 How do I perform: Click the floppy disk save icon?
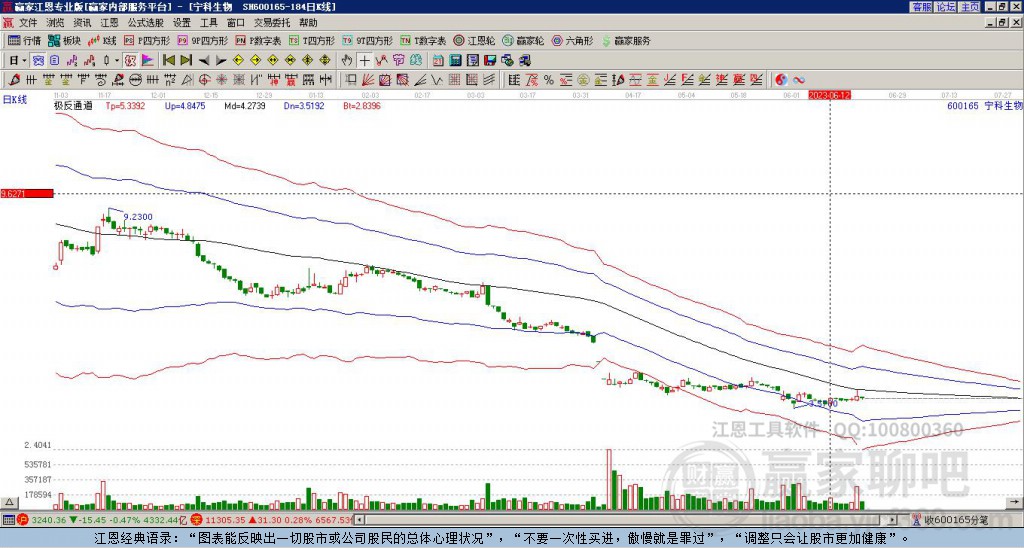(490, 61)
